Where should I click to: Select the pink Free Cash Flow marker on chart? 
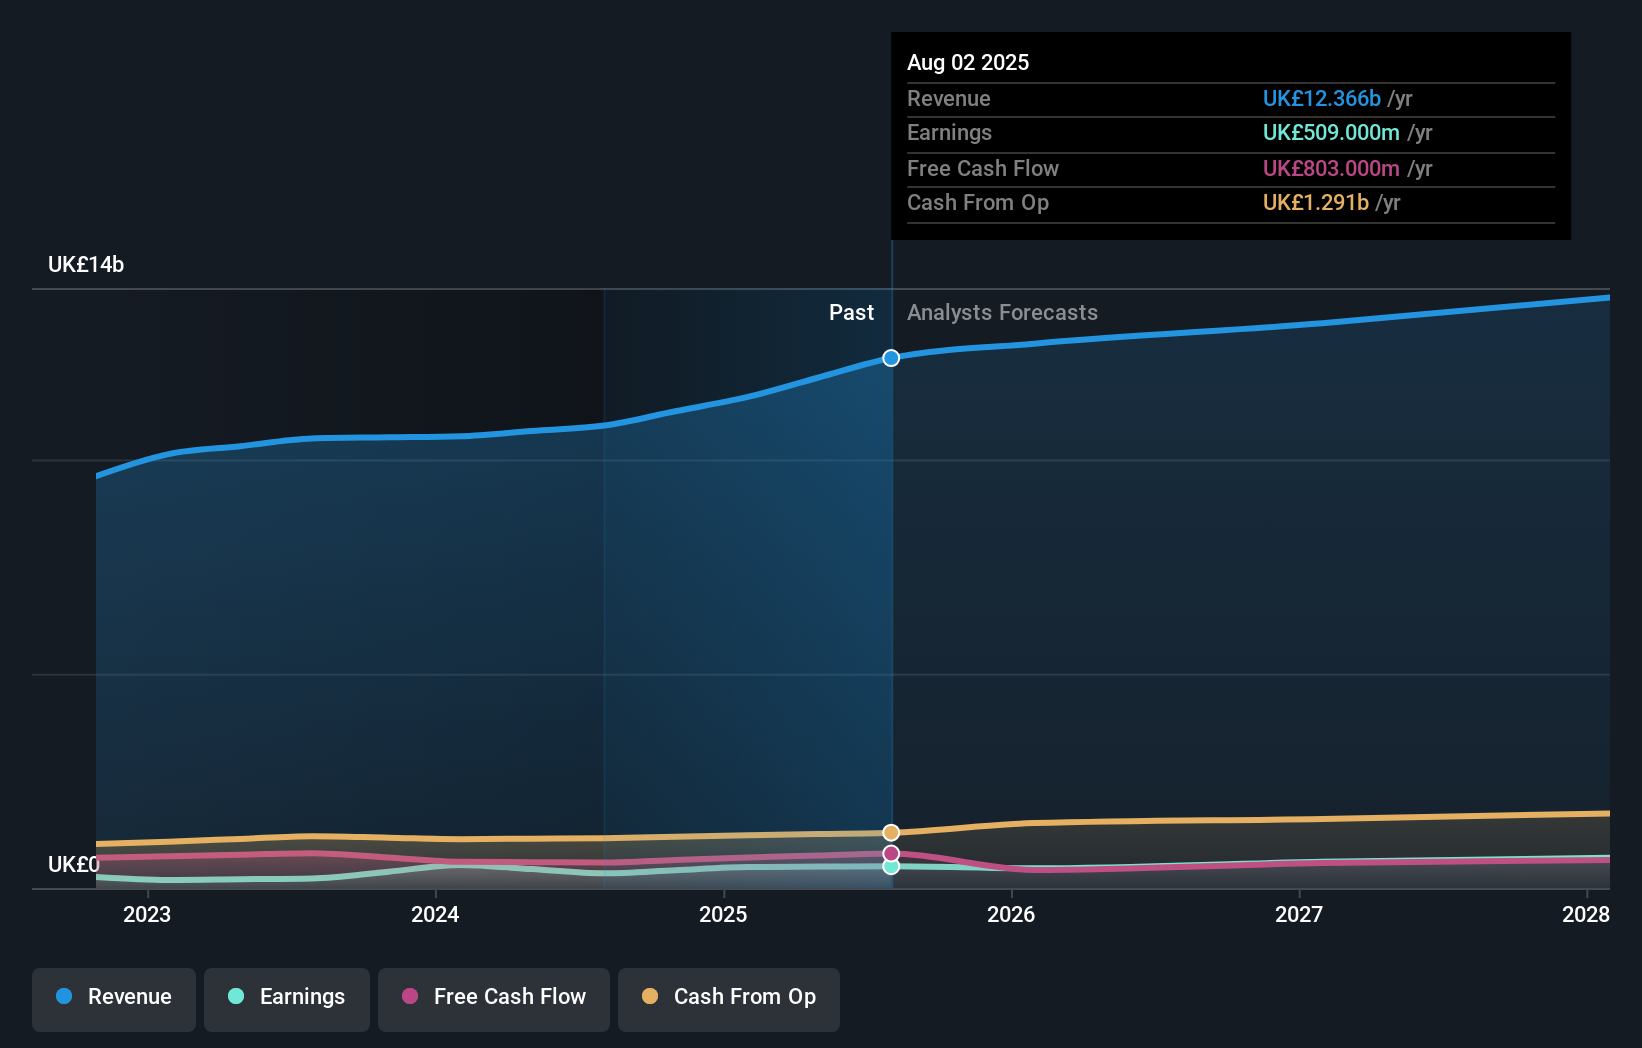(891, 852)
